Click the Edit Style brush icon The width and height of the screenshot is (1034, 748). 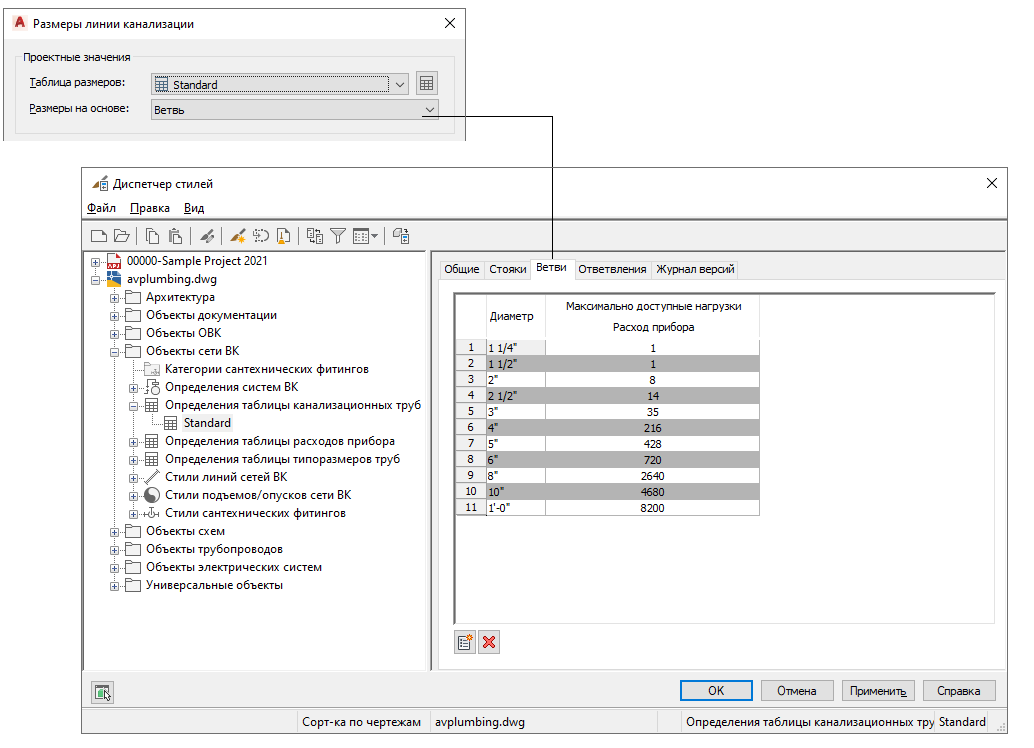(207, 236)
